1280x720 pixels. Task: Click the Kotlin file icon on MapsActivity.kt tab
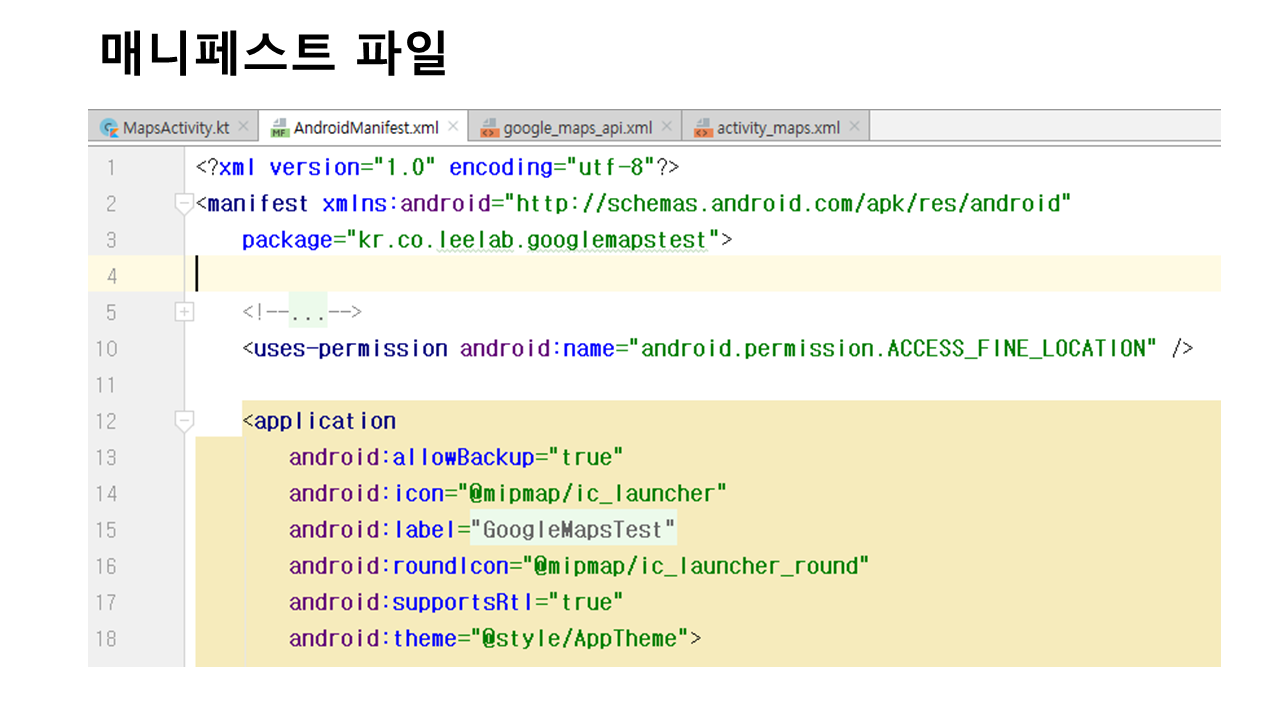[x=109, y=128]
